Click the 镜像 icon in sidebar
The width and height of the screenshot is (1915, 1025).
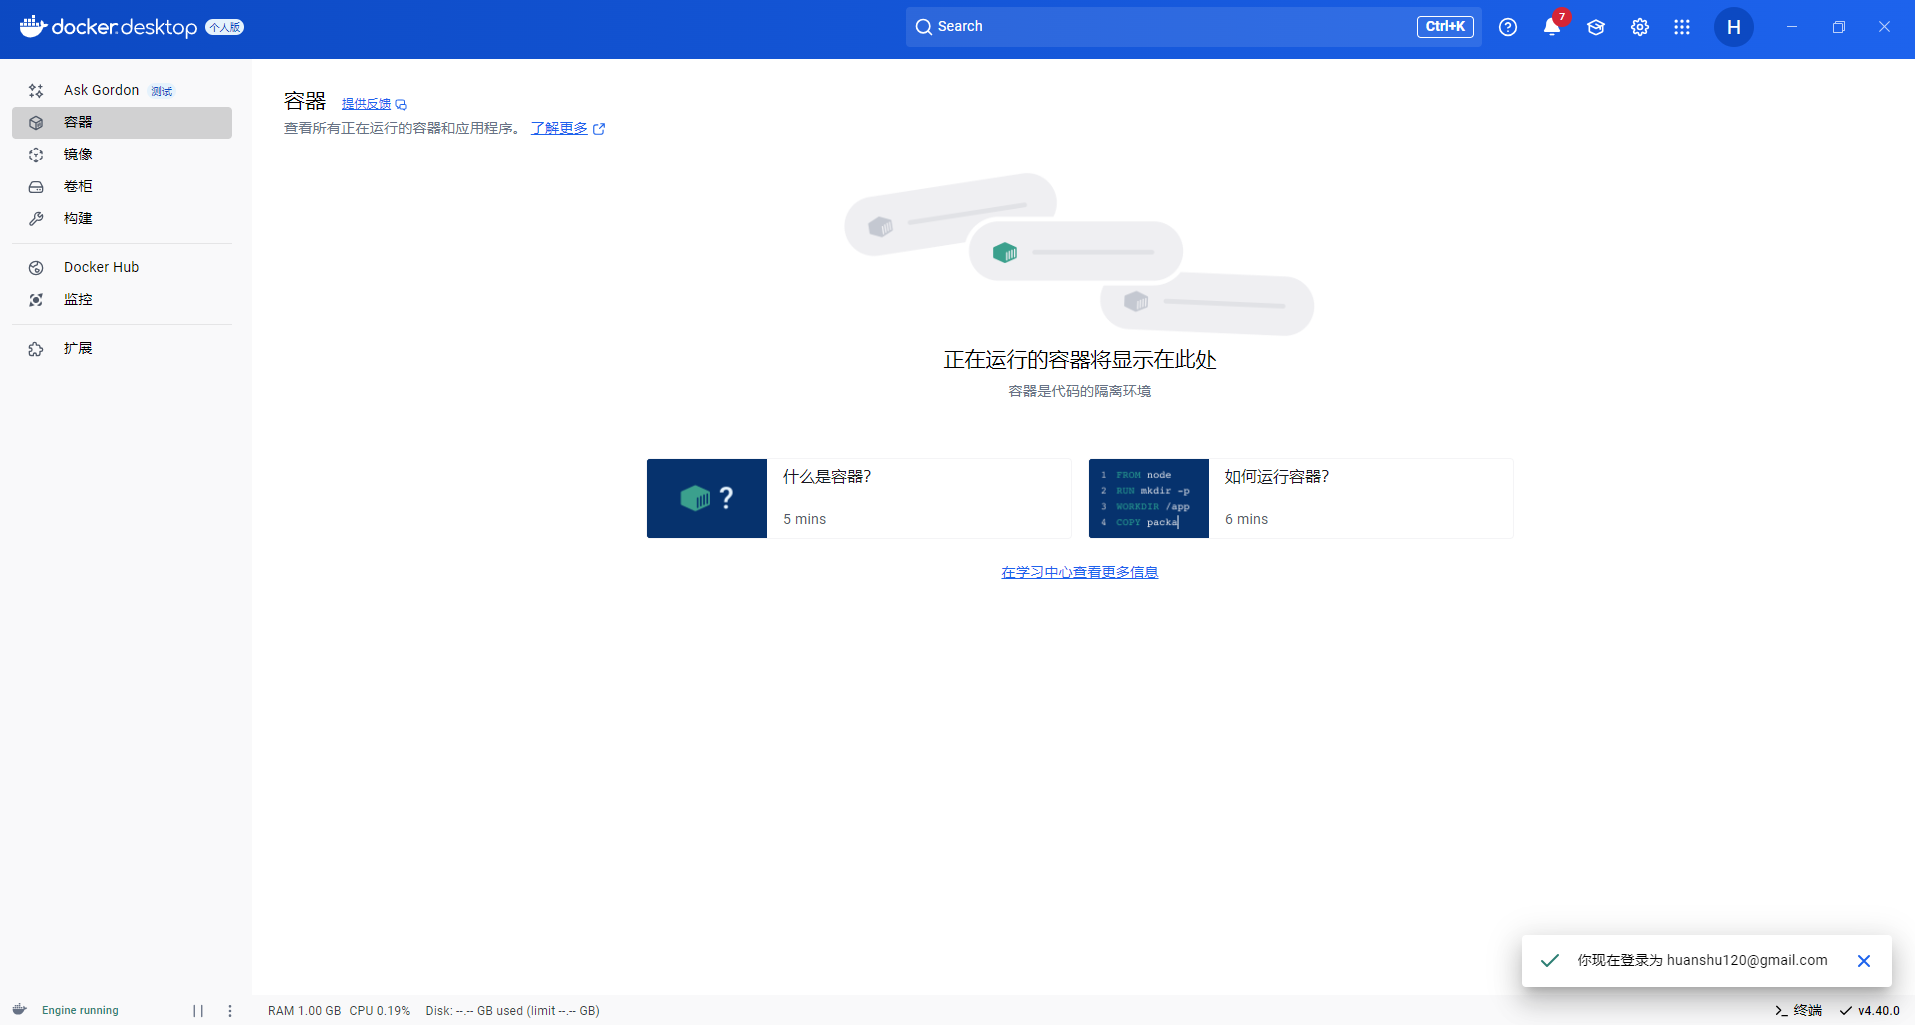(x=36, y=155)
